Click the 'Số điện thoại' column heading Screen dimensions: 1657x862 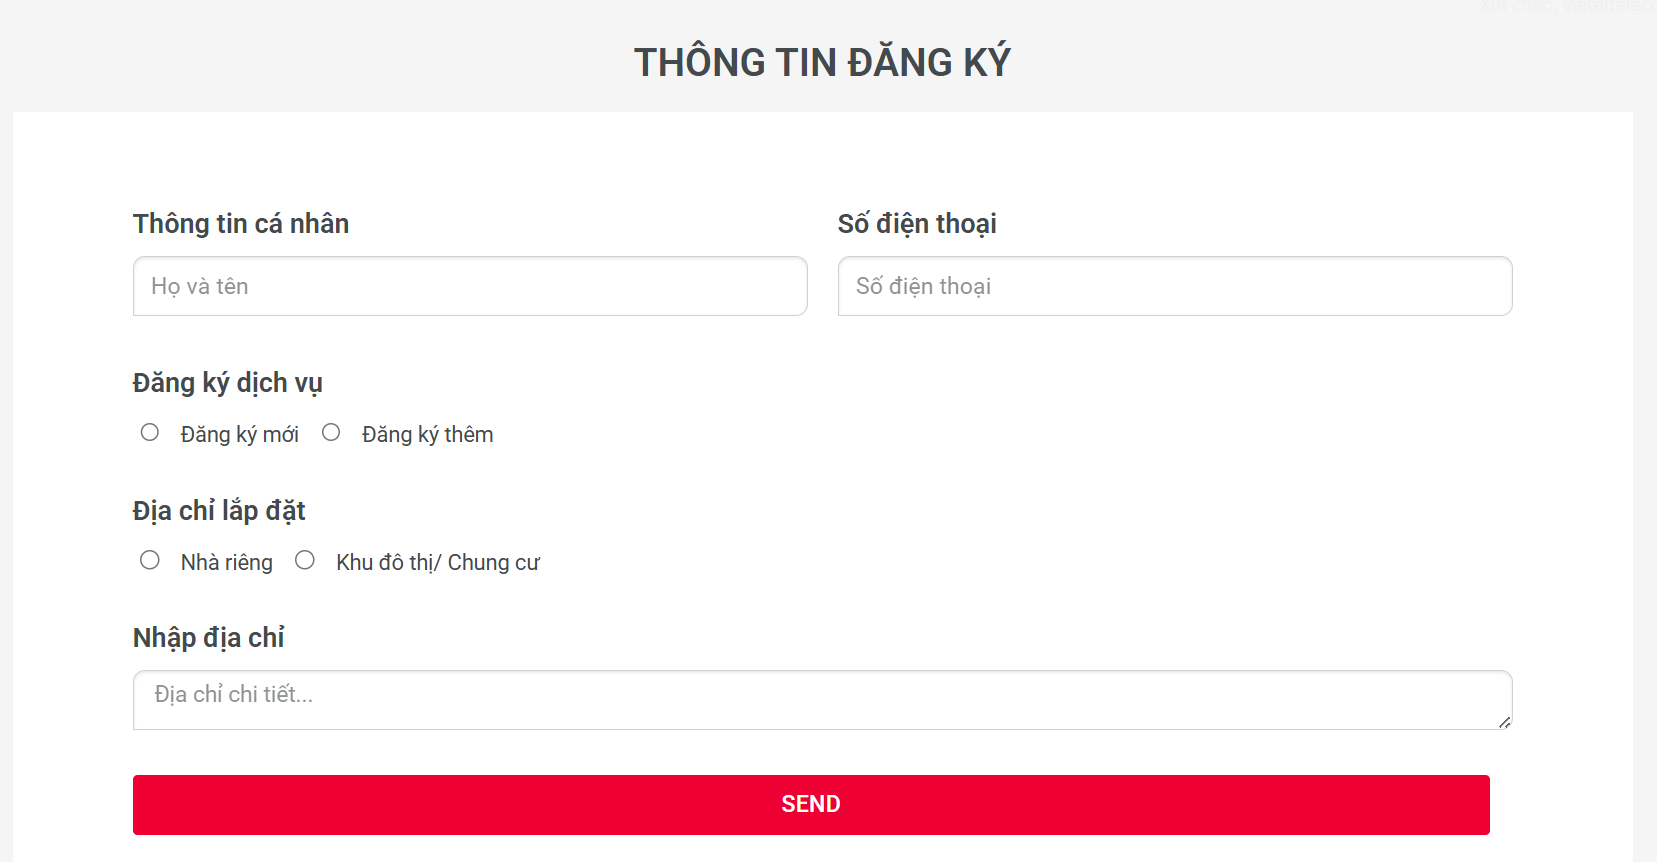point(917,223)
